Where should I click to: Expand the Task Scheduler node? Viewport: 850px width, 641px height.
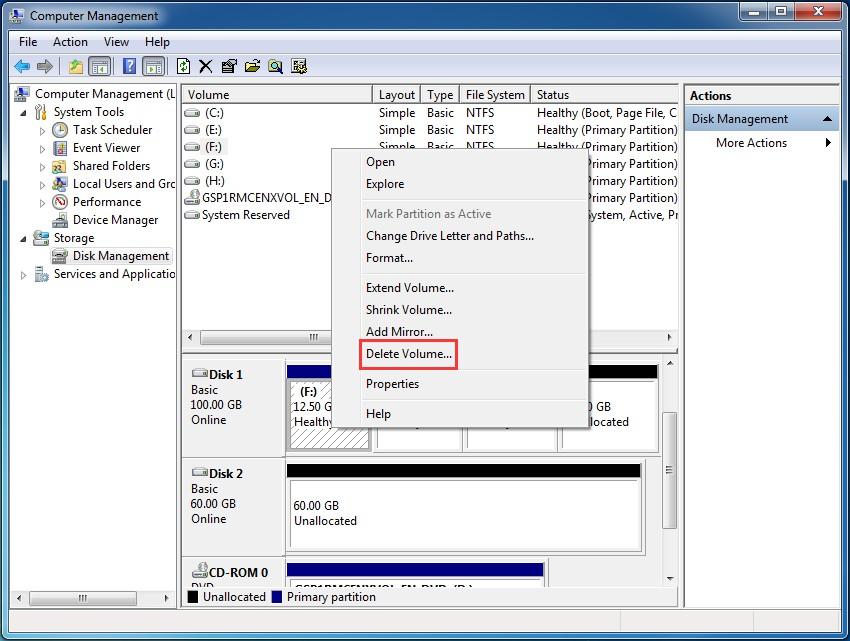(x=42, y=131)
